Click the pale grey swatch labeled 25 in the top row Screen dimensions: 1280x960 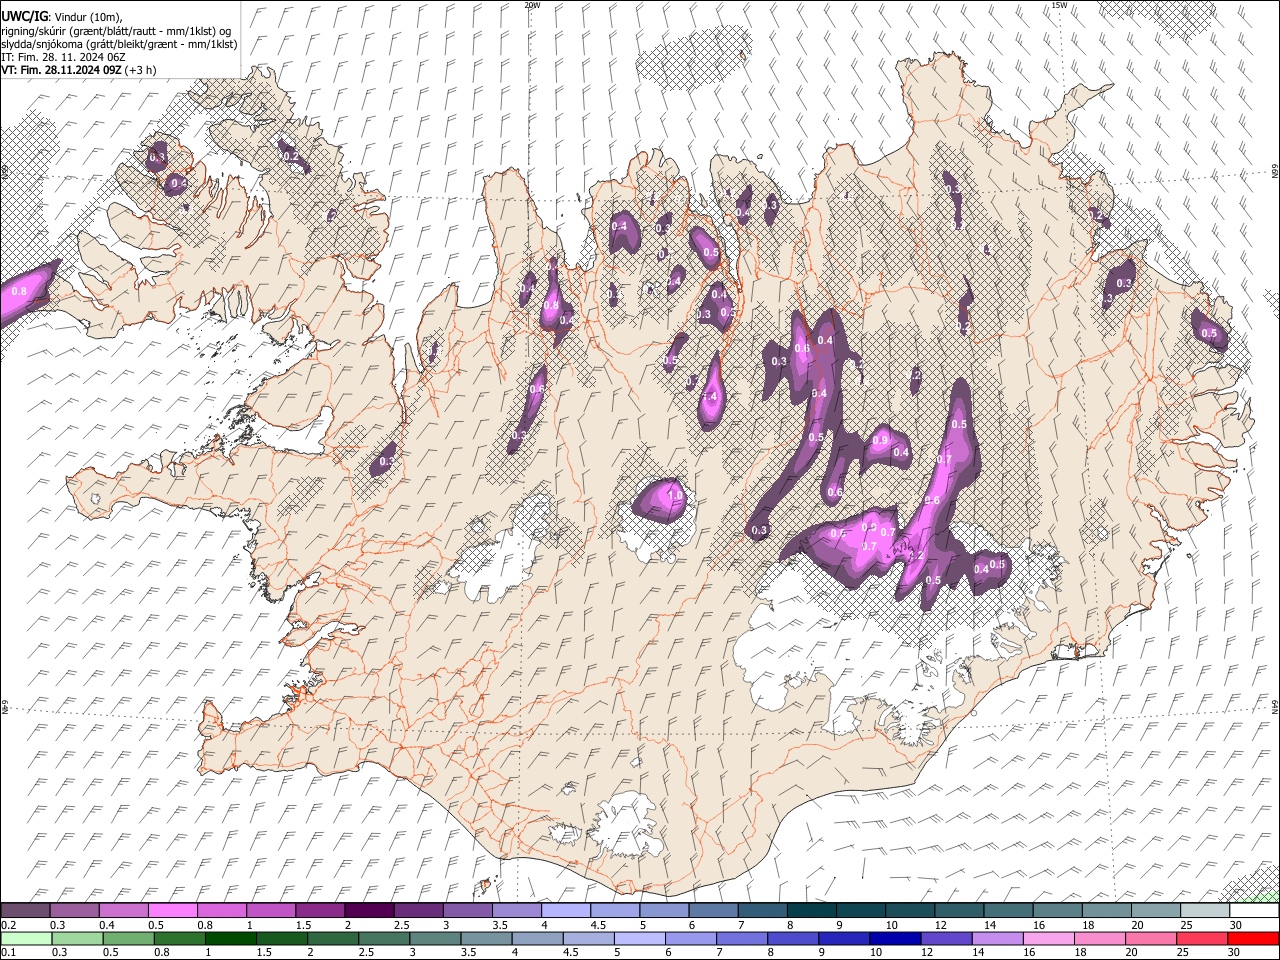[1205, 911]
